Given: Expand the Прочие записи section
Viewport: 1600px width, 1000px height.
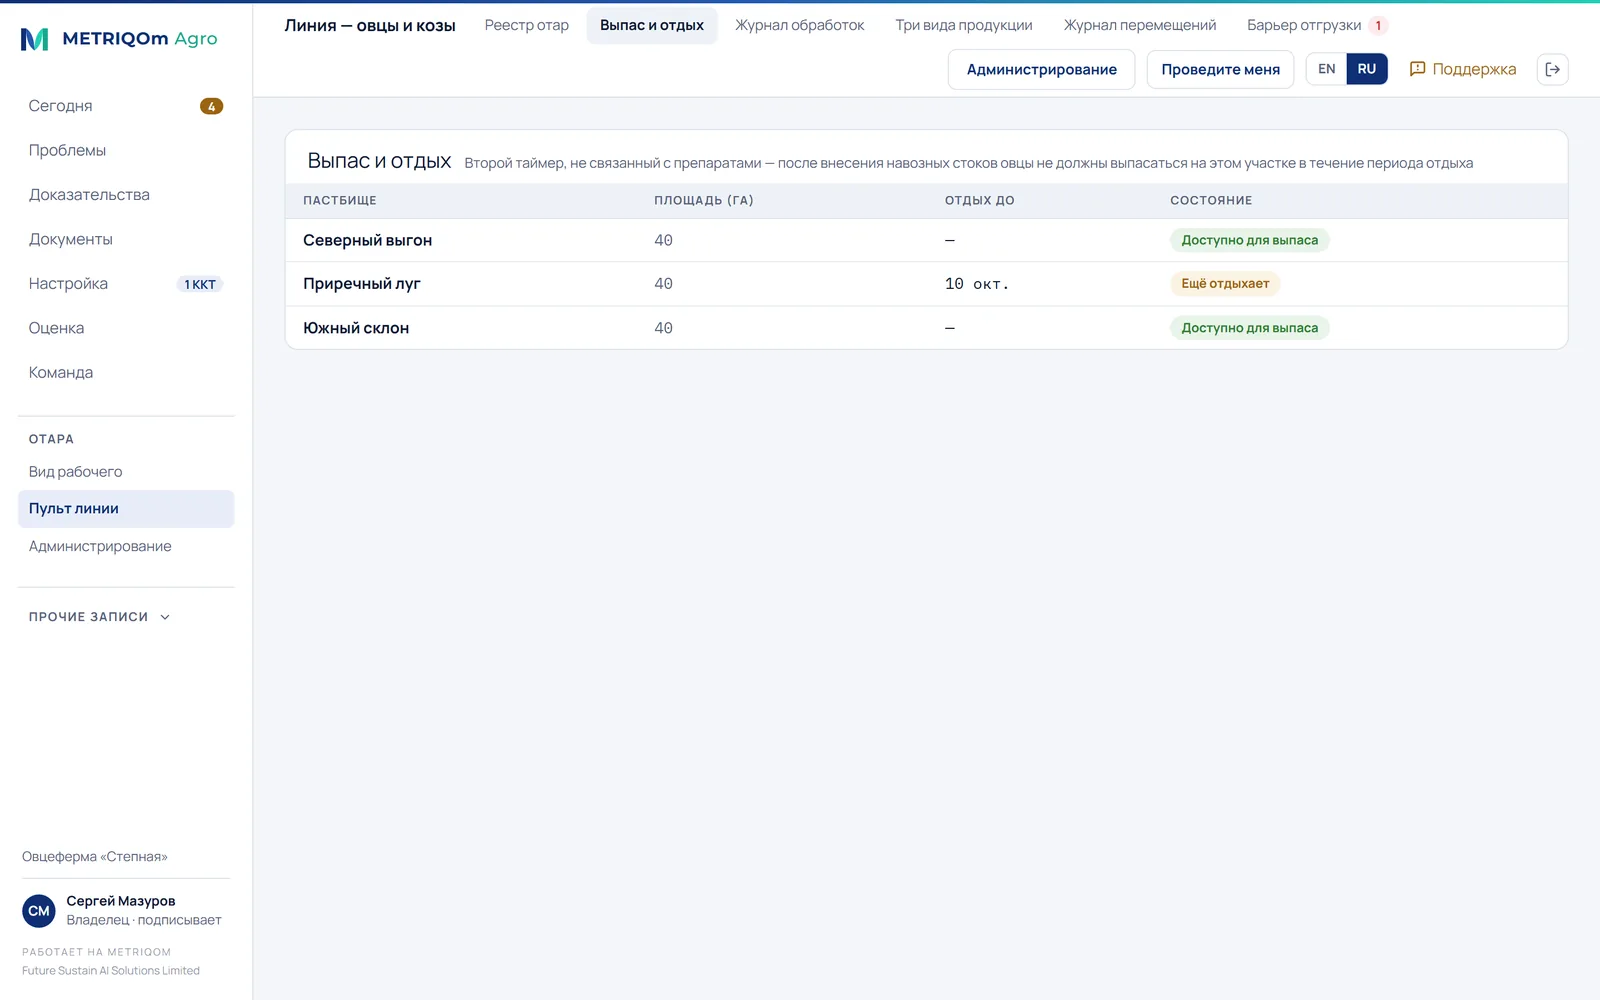Looking at the screenshot, I should point(100,617).
